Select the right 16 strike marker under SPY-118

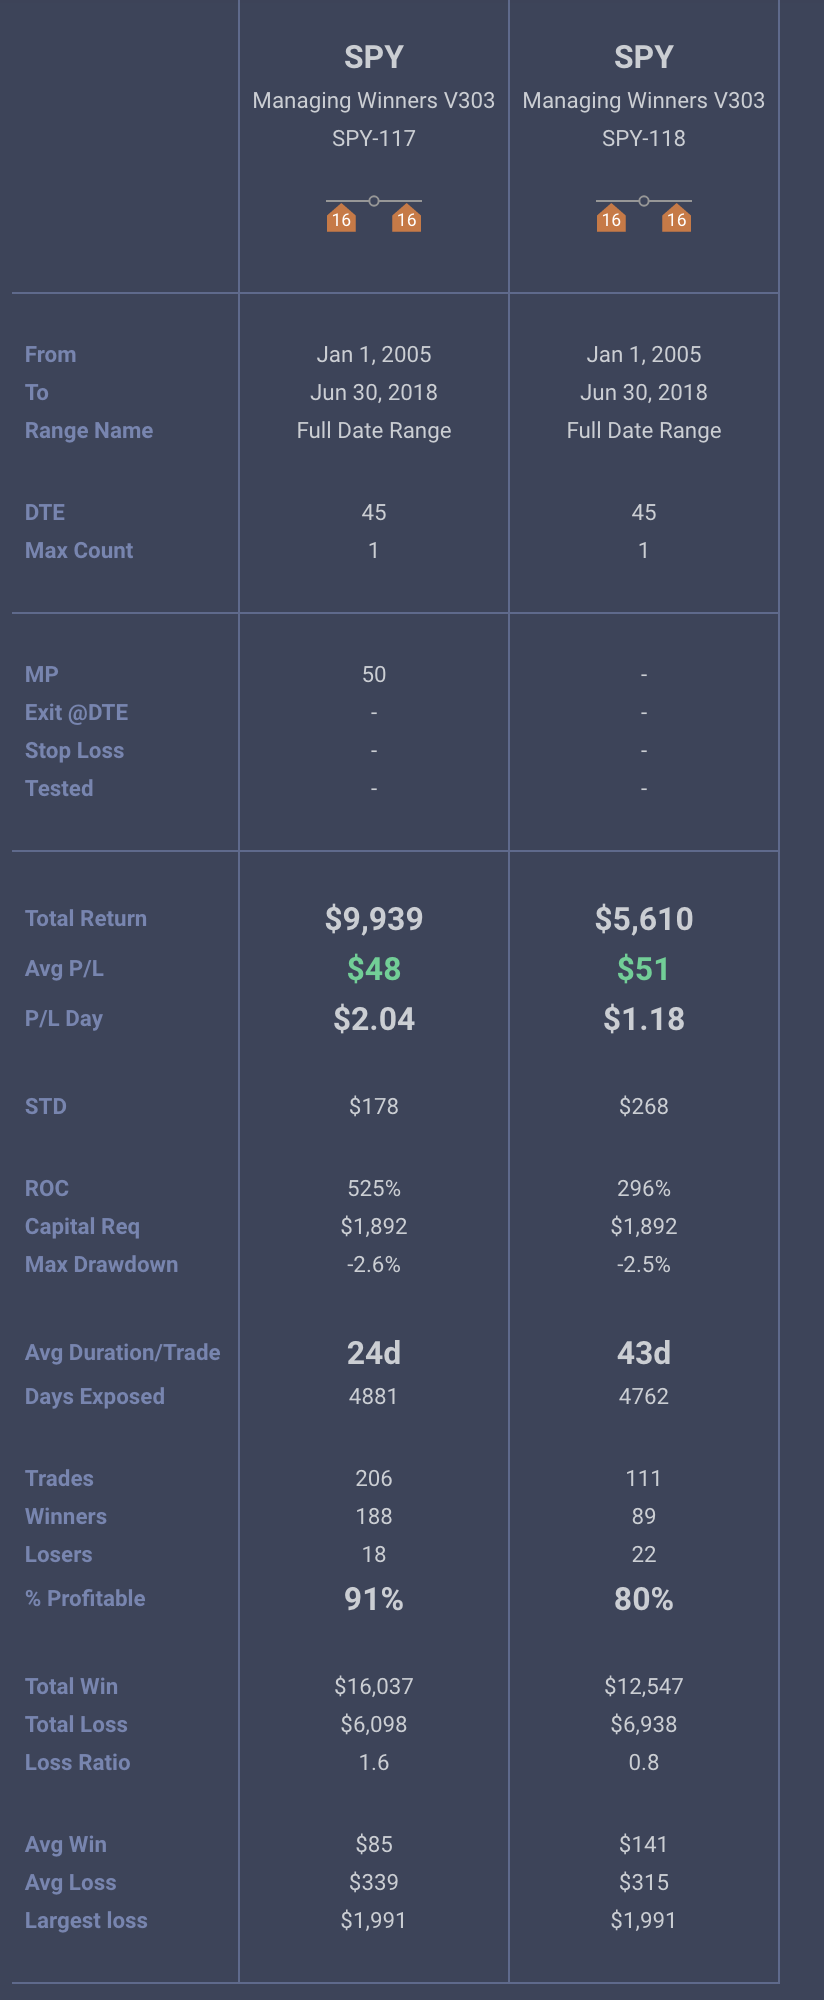pyautogui.click(x=677, y=219)
